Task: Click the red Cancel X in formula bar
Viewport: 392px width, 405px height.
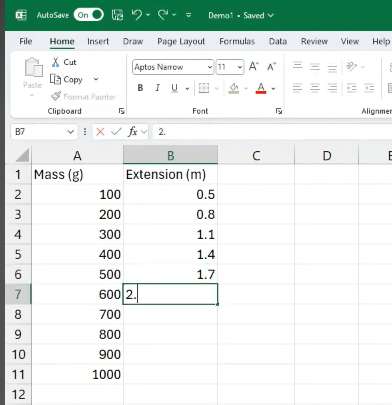Action: tap(100, 132)
